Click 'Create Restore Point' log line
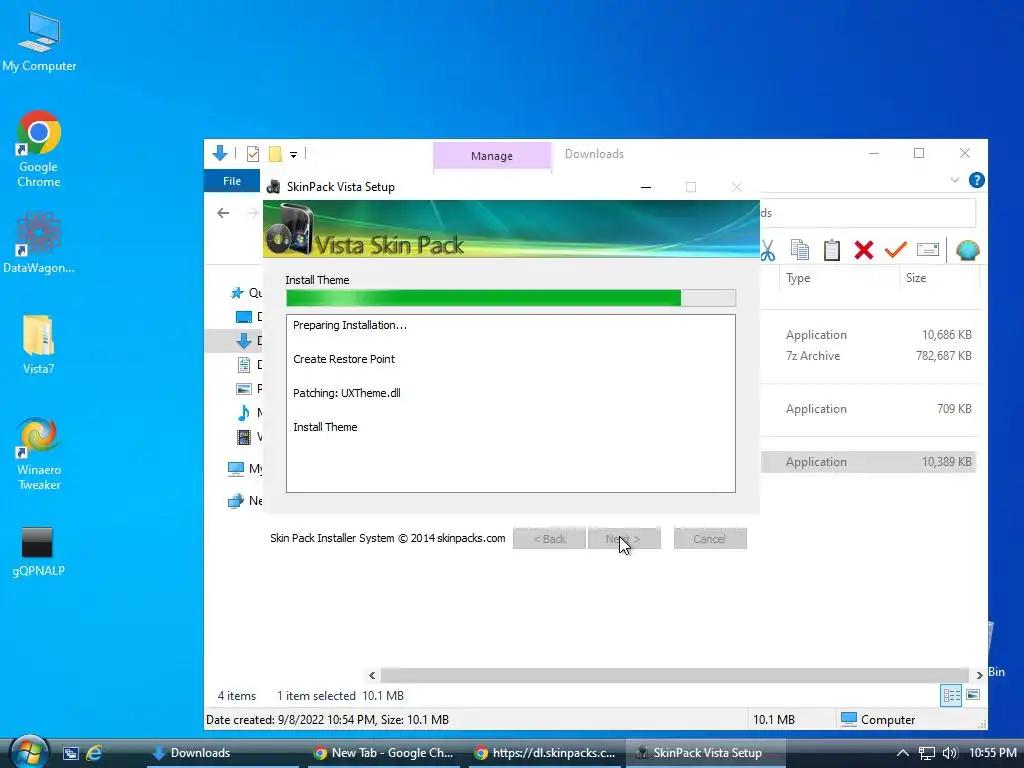Image resolution: width=1024 pixels, height=768 pixels. click(x=344, y=359)
